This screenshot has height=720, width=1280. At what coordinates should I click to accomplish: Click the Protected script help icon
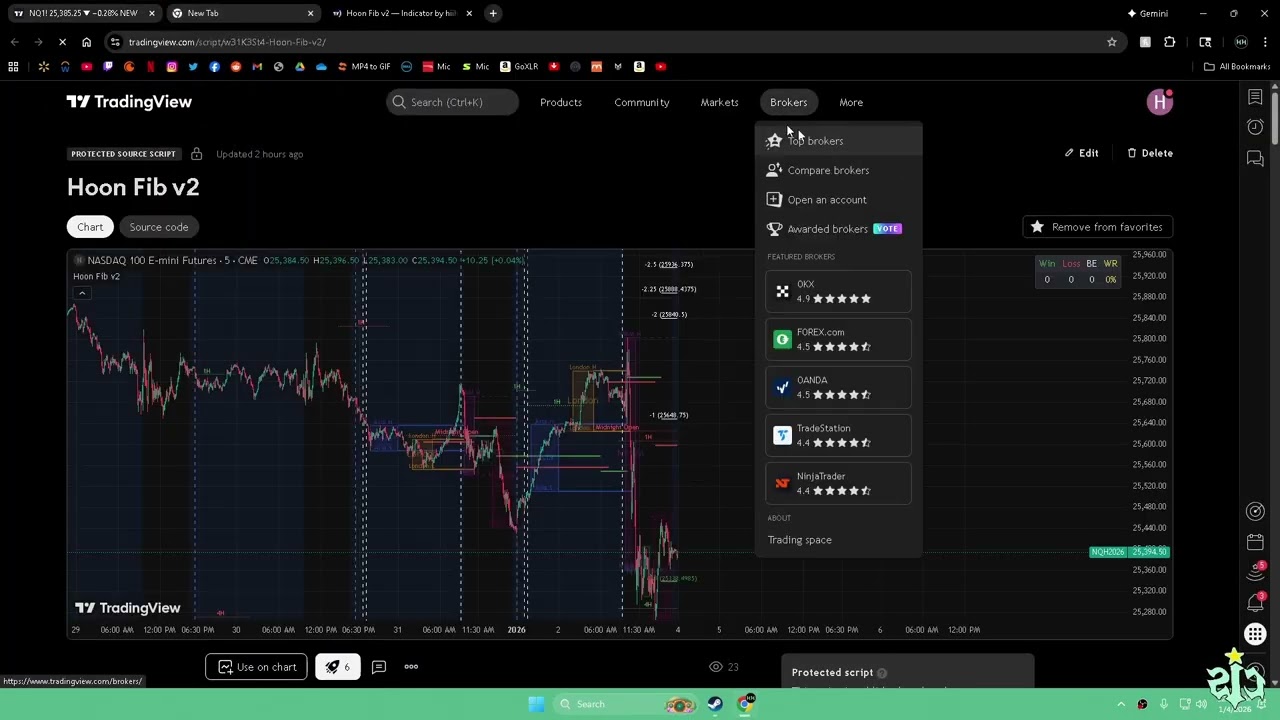882,673
